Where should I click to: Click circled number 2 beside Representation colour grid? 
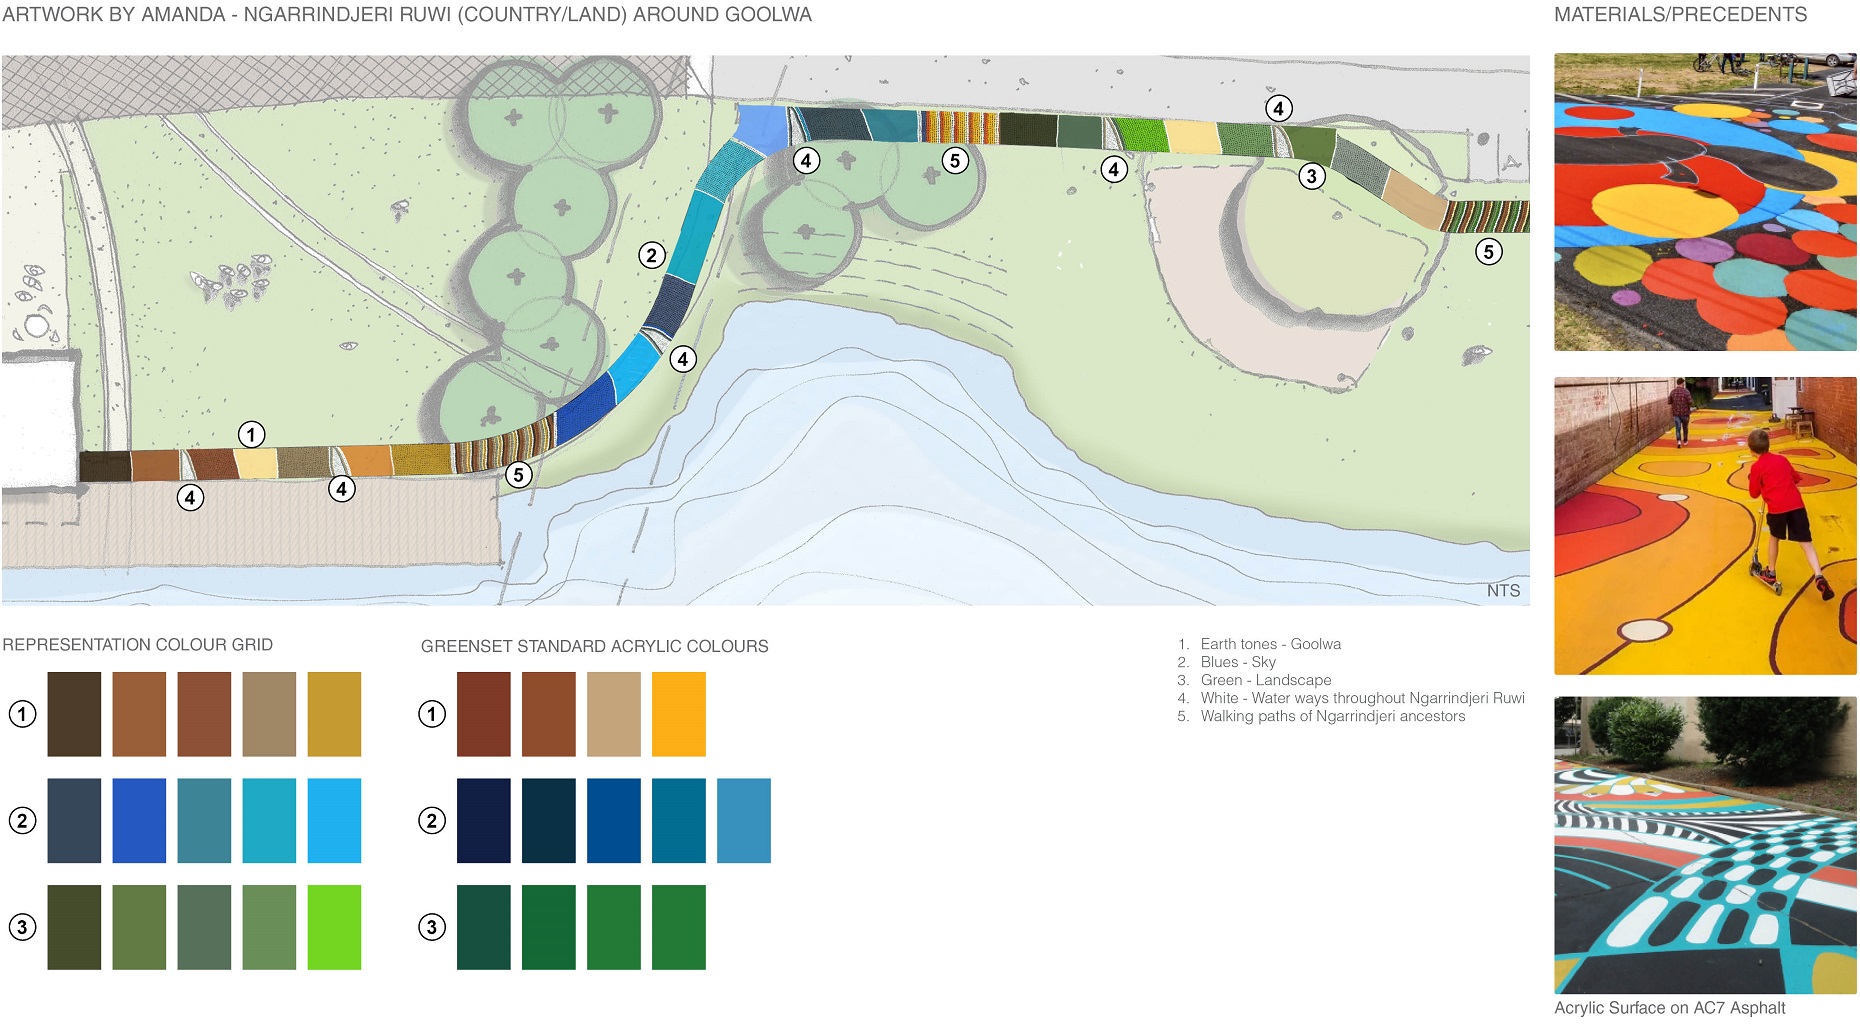(22, 821)
